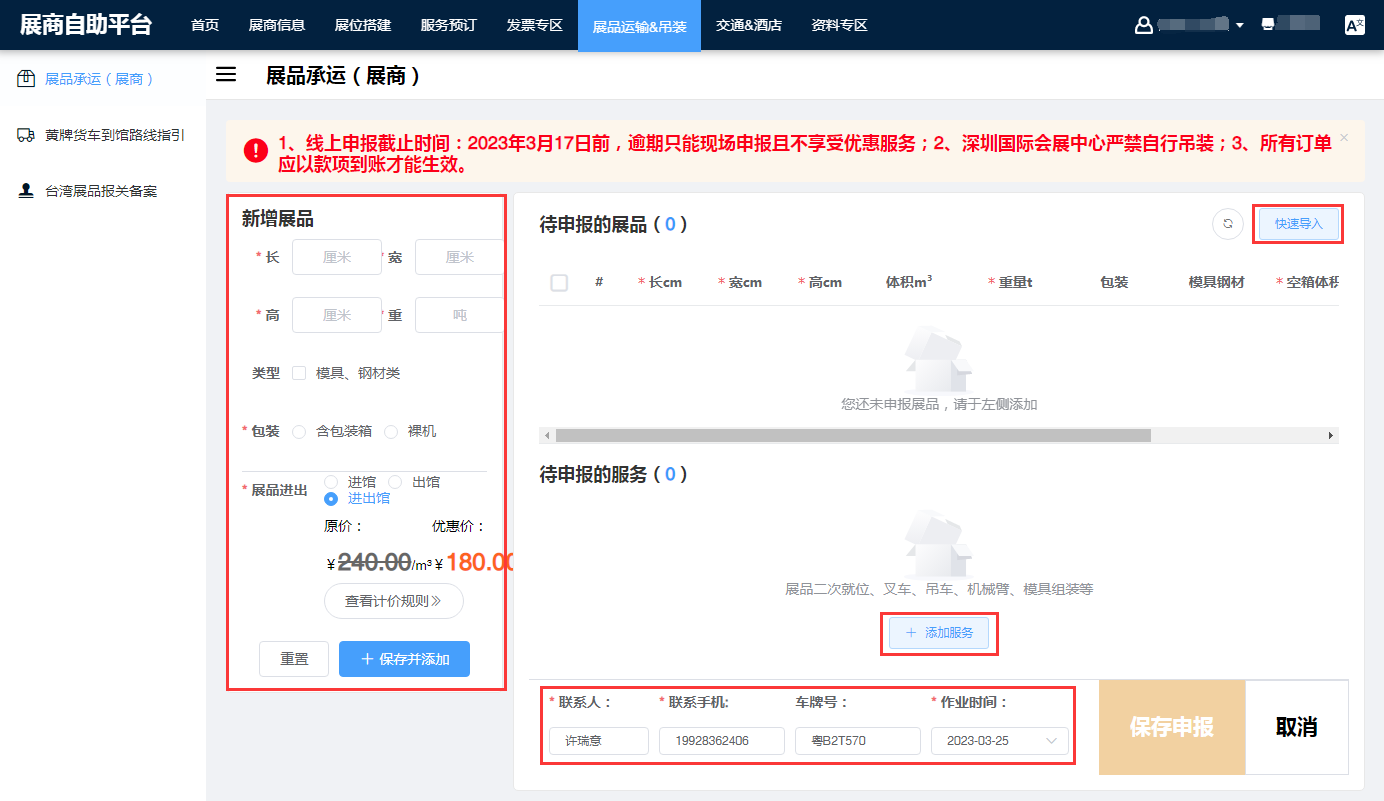The width and height of the screenshot is (1384, 801).
Task: Click the horizontal scrollbar under the exhibits table
Action: pos(852,436)
